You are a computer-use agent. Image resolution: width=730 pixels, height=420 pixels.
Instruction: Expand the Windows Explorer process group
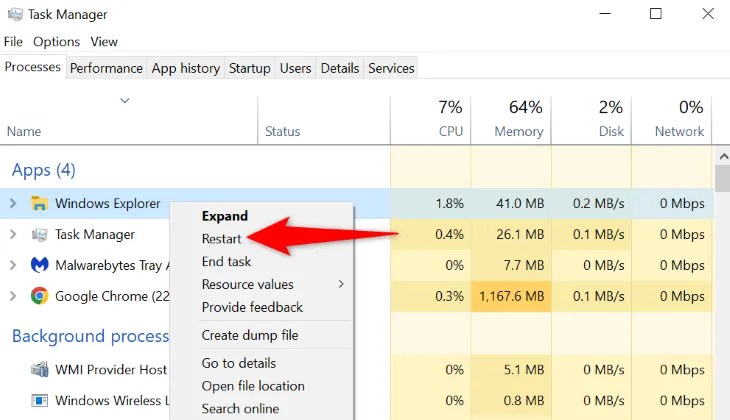pos(13,203)
